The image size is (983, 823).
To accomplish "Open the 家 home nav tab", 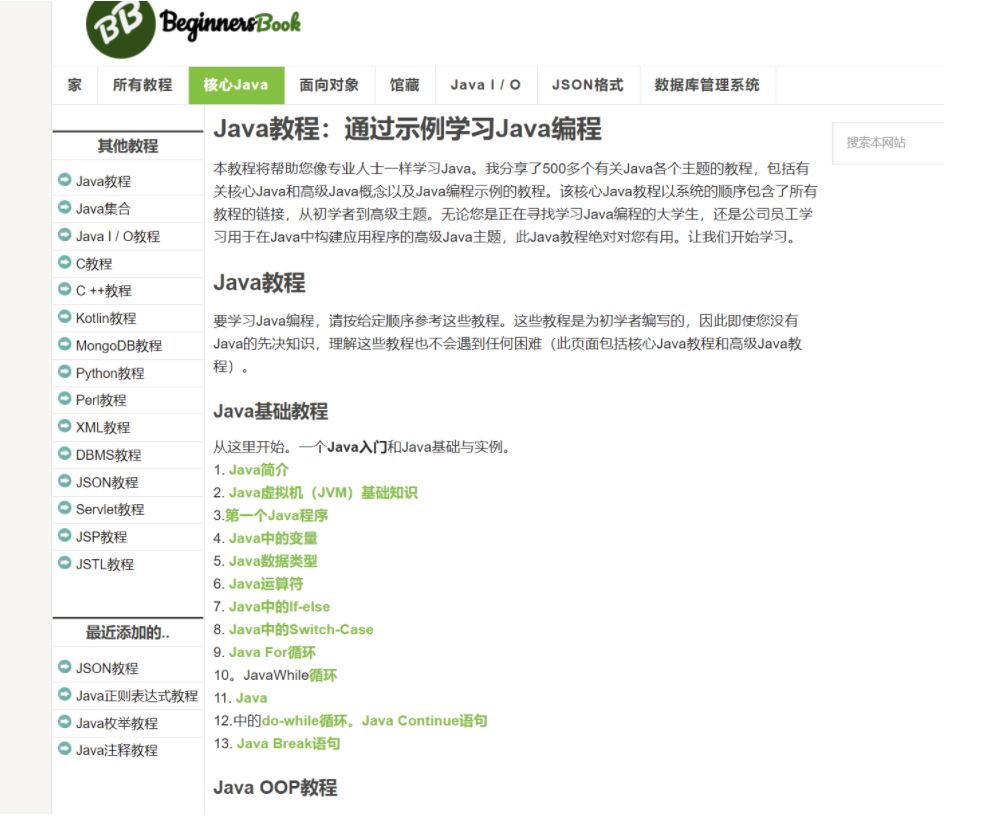I will pyautogui.click(x=75, y=85).
